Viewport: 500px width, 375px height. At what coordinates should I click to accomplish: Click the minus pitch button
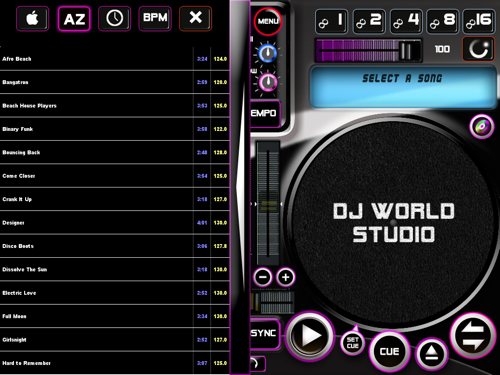[263, 277]
